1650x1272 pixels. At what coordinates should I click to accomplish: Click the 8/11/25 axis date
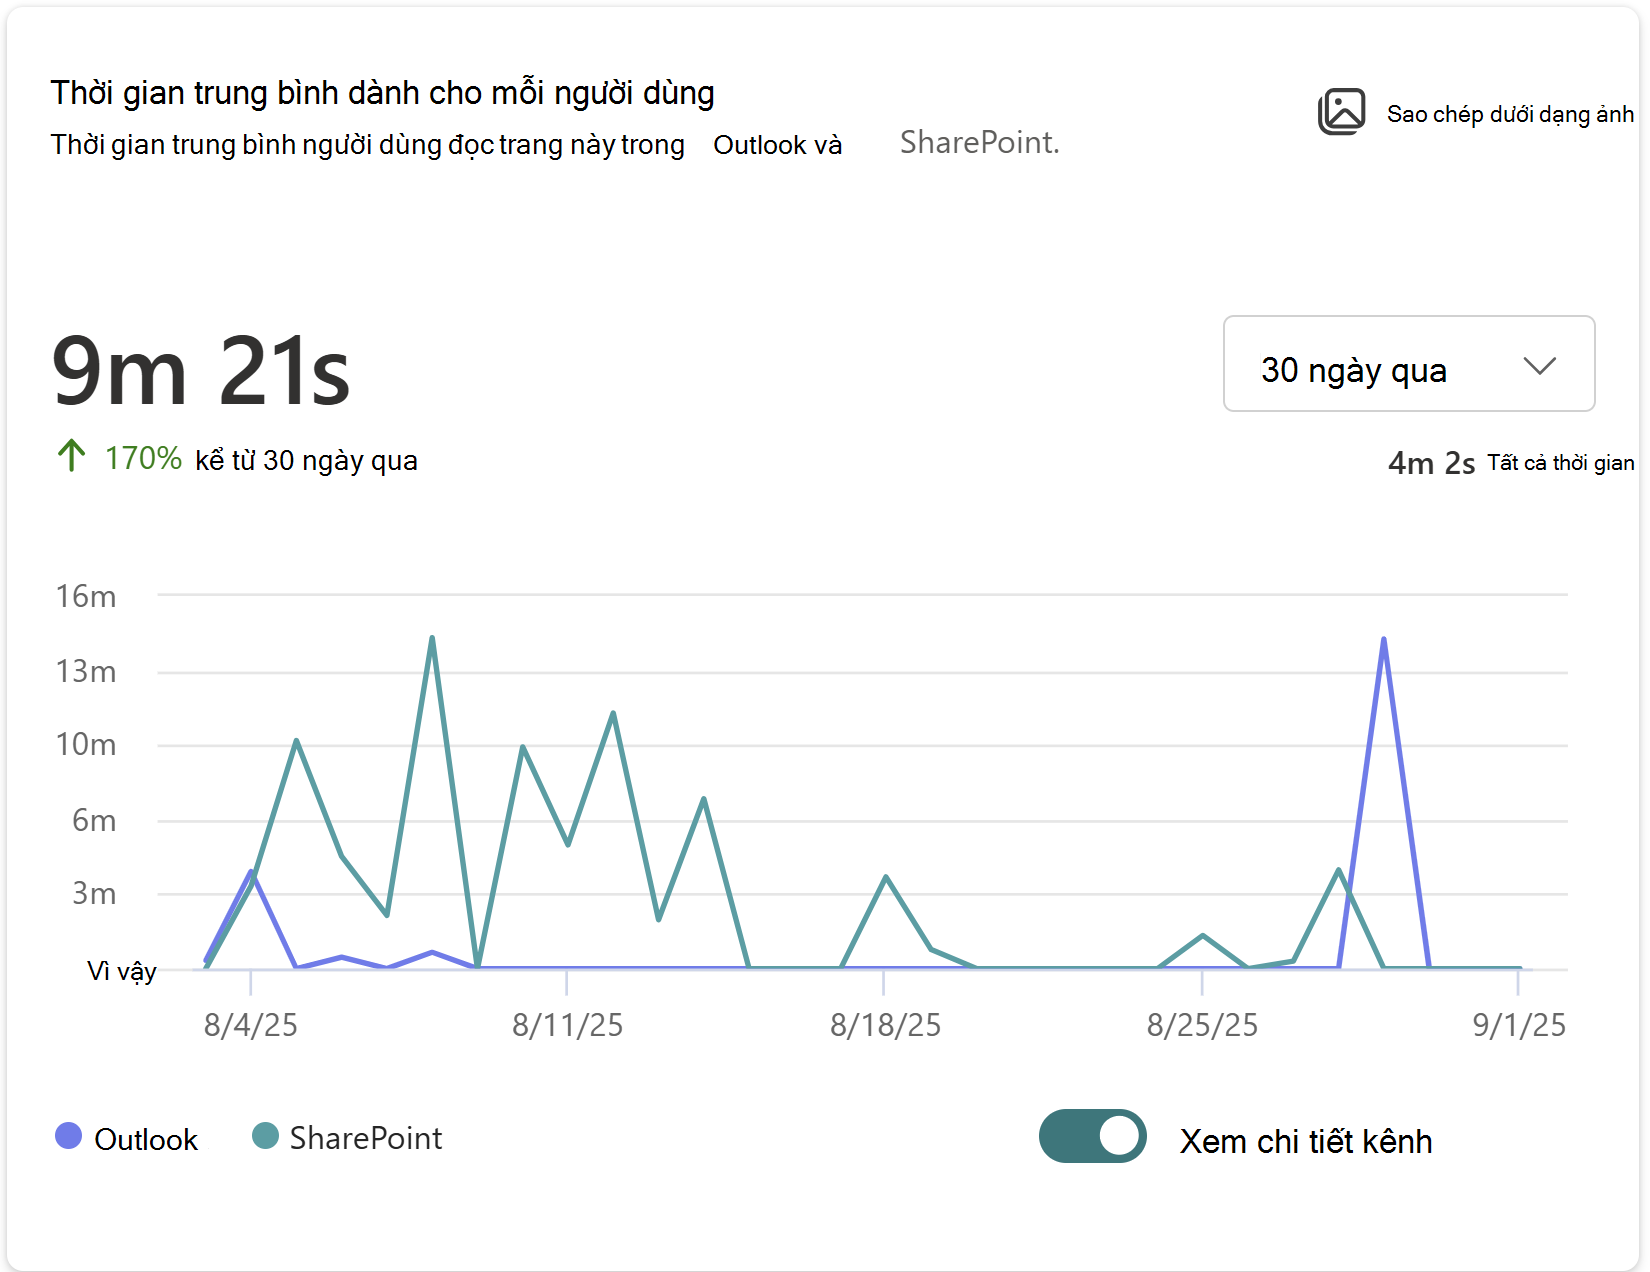567,1025
